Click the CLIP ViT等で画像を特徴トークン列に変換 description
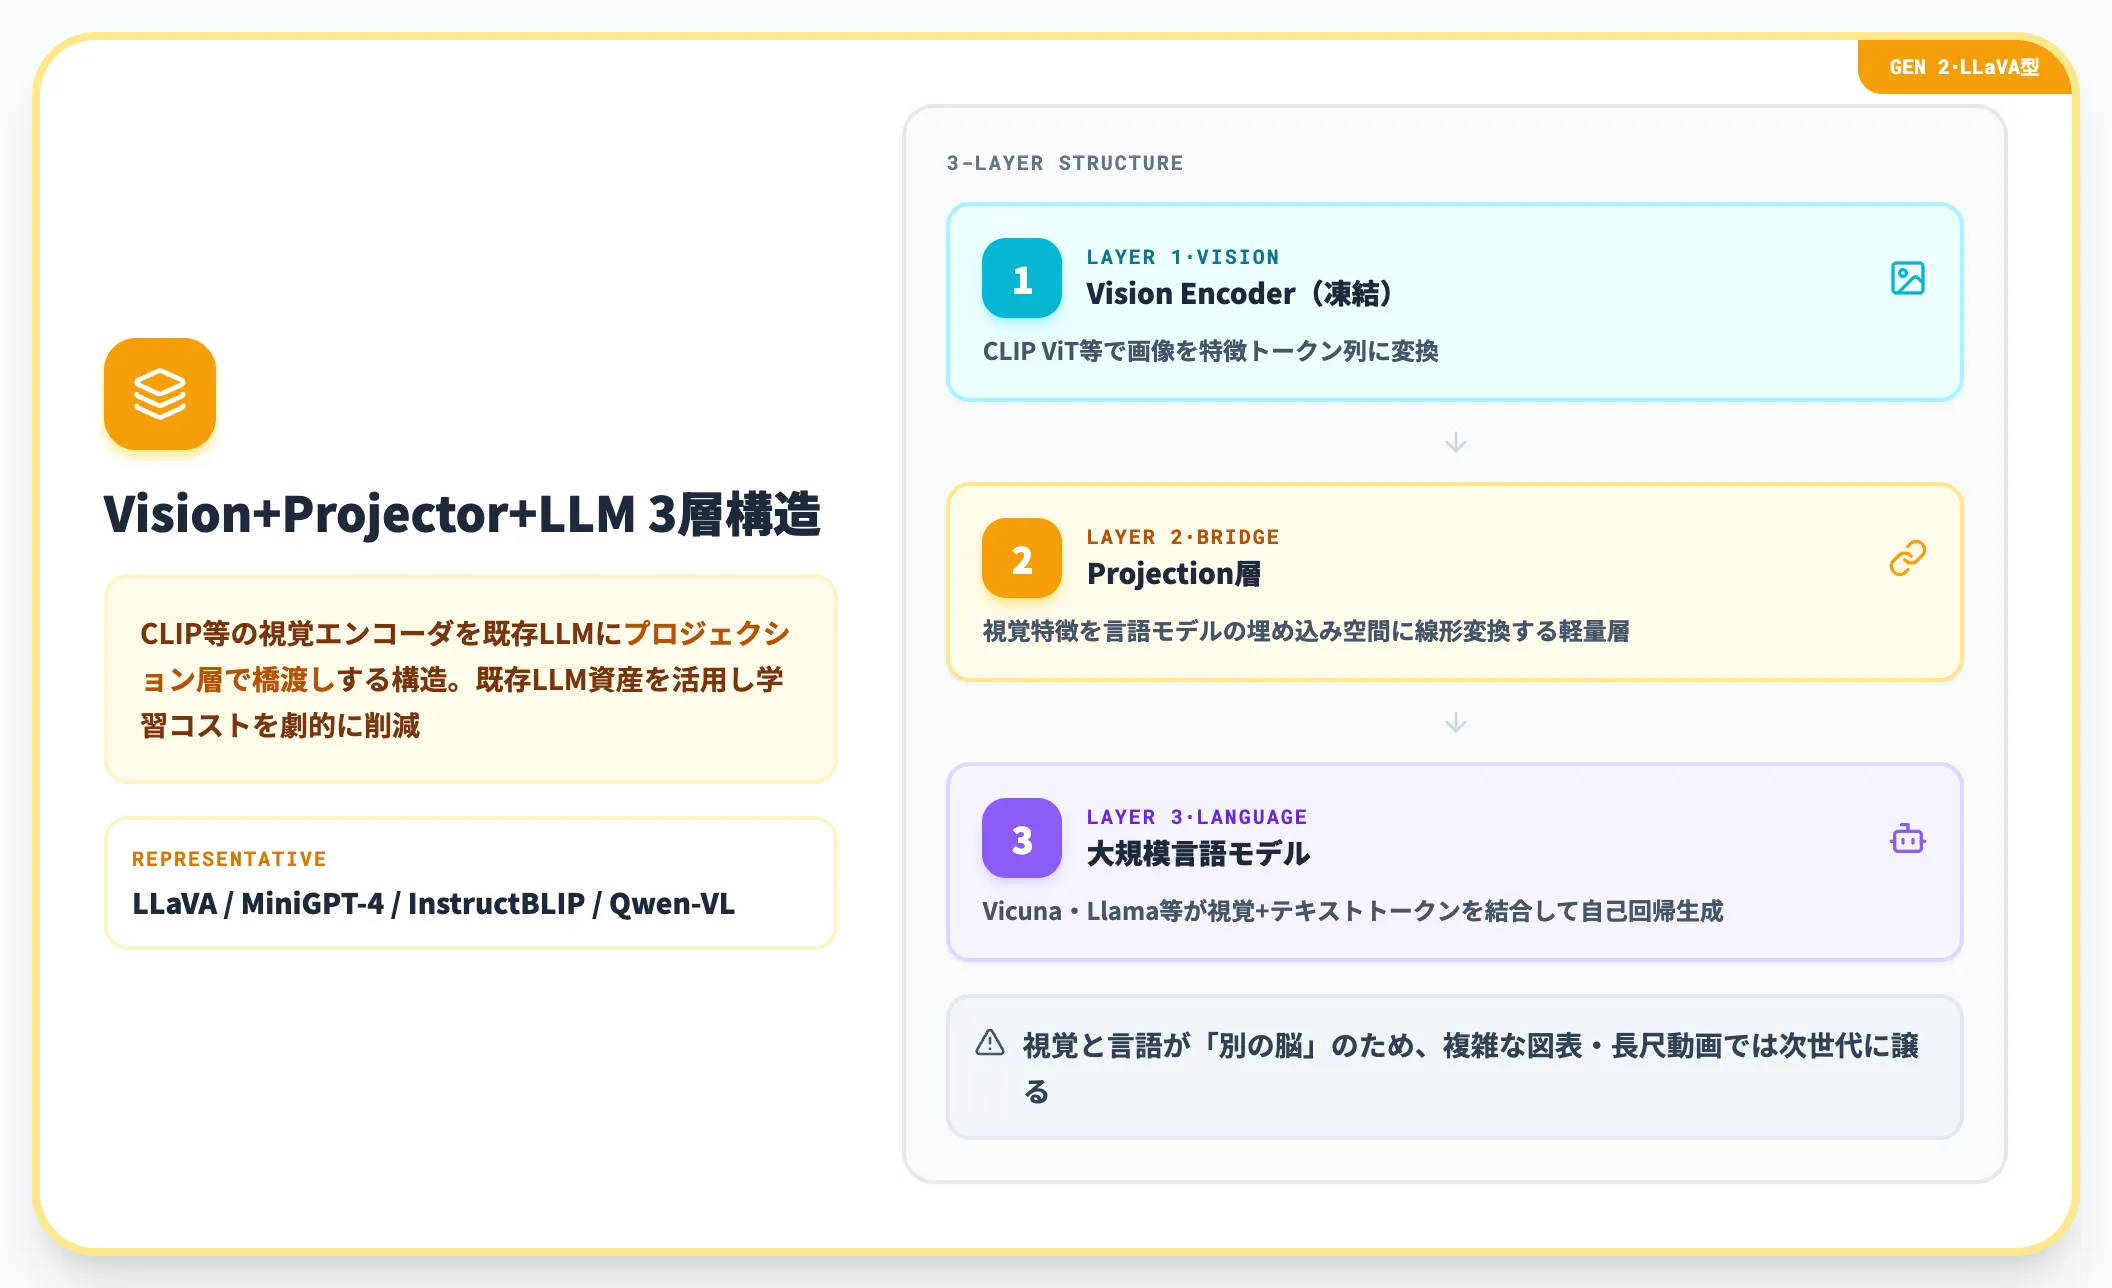Screen dimensions: 2112x1288 (1210, 351)
